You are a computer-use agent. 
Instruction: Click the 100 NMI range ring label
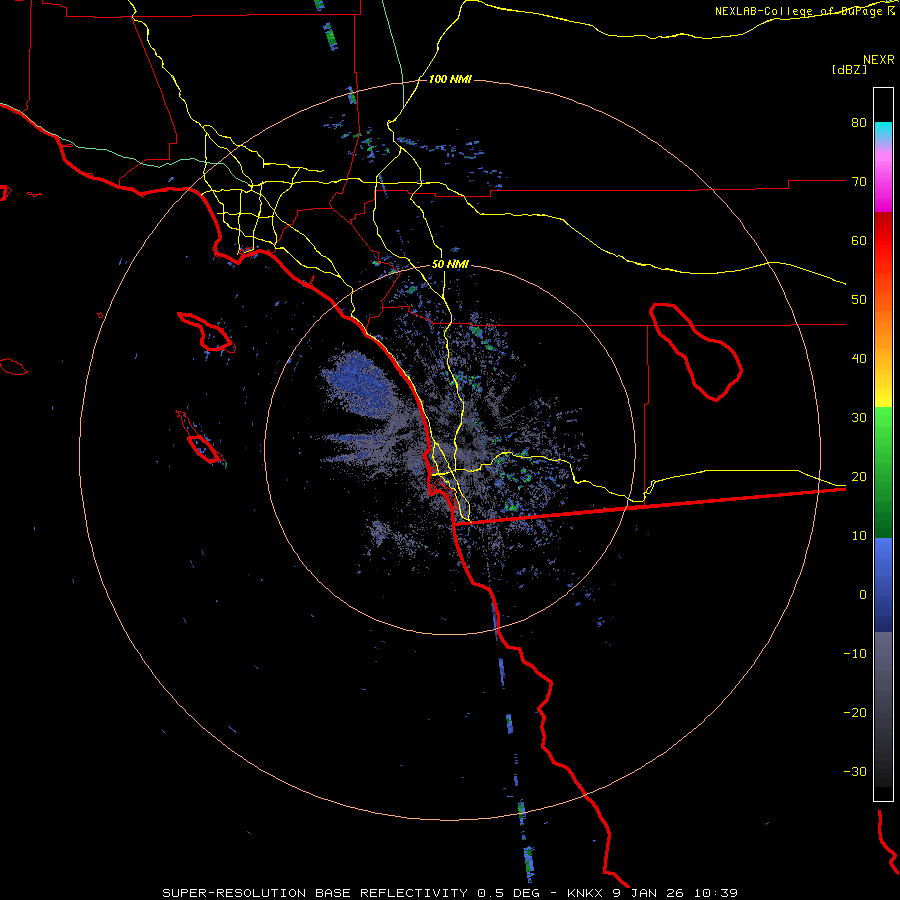[x=450, y=79]
